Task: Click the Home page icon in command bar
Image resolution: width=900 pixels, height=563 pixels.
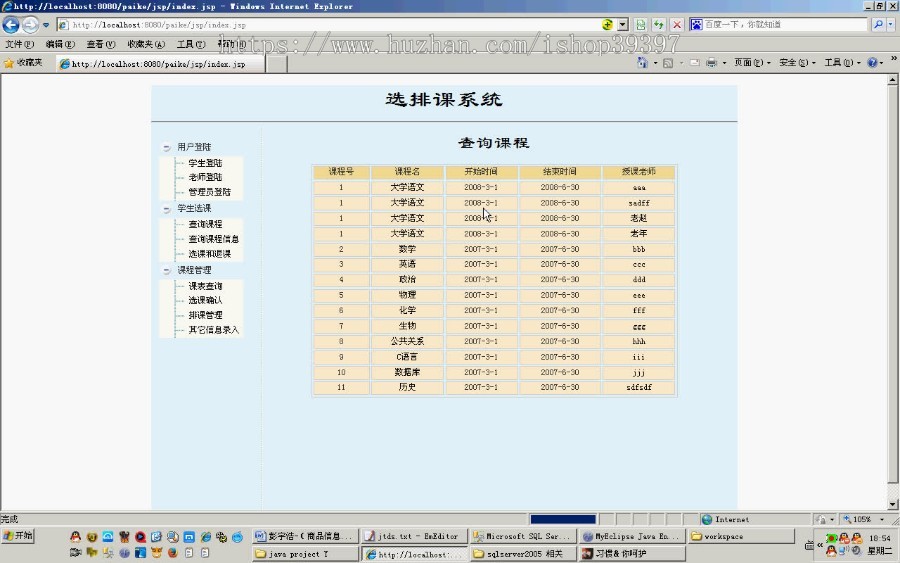Action: [x=642, y=63]
